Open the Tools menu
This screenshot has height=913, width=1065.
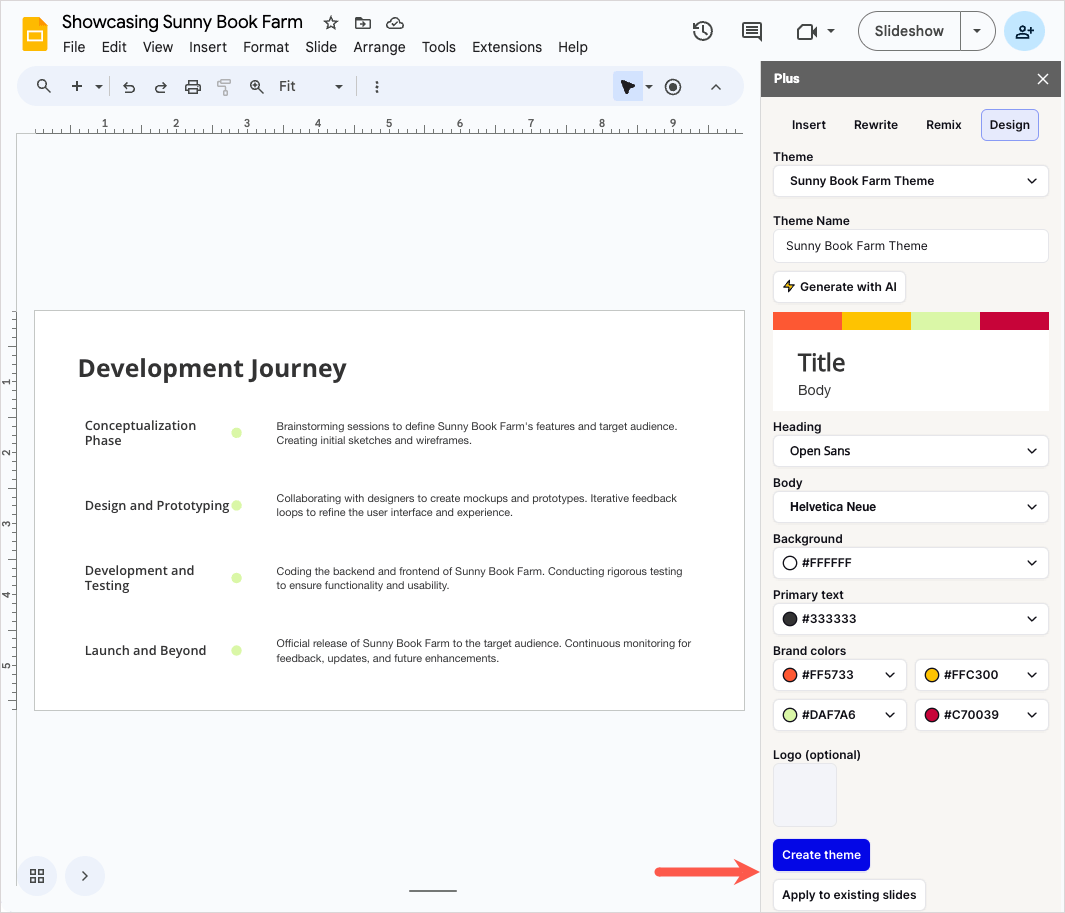pos(439,47)
